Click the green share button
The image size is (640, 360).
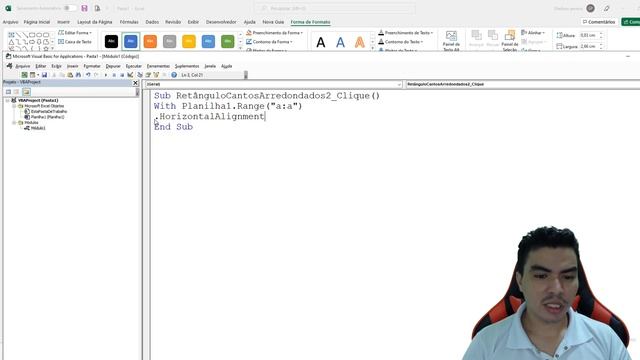point(631,22)
